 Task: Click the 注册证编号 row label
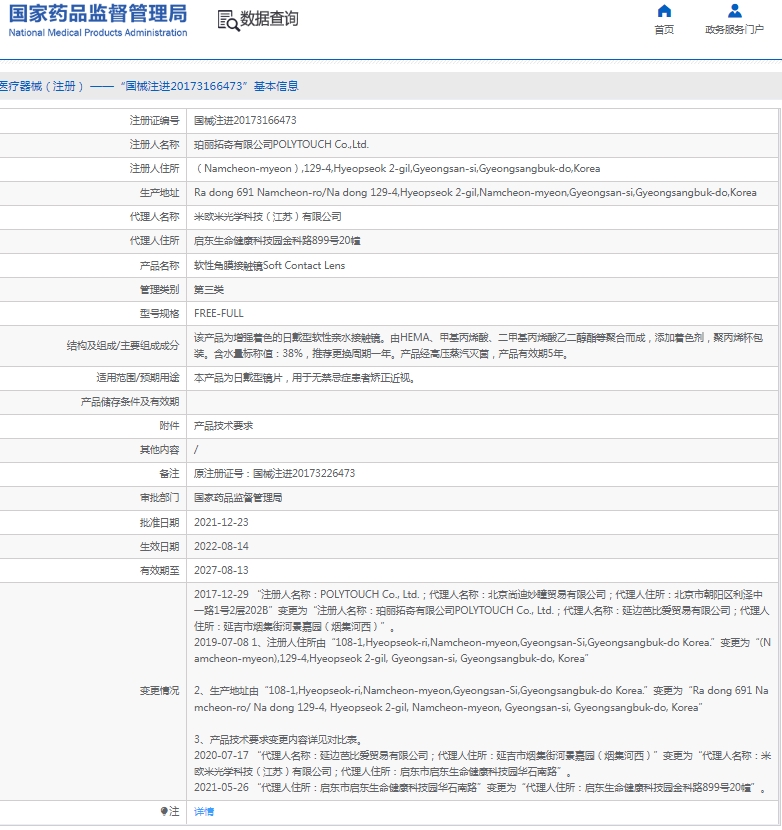coord(155,121)
